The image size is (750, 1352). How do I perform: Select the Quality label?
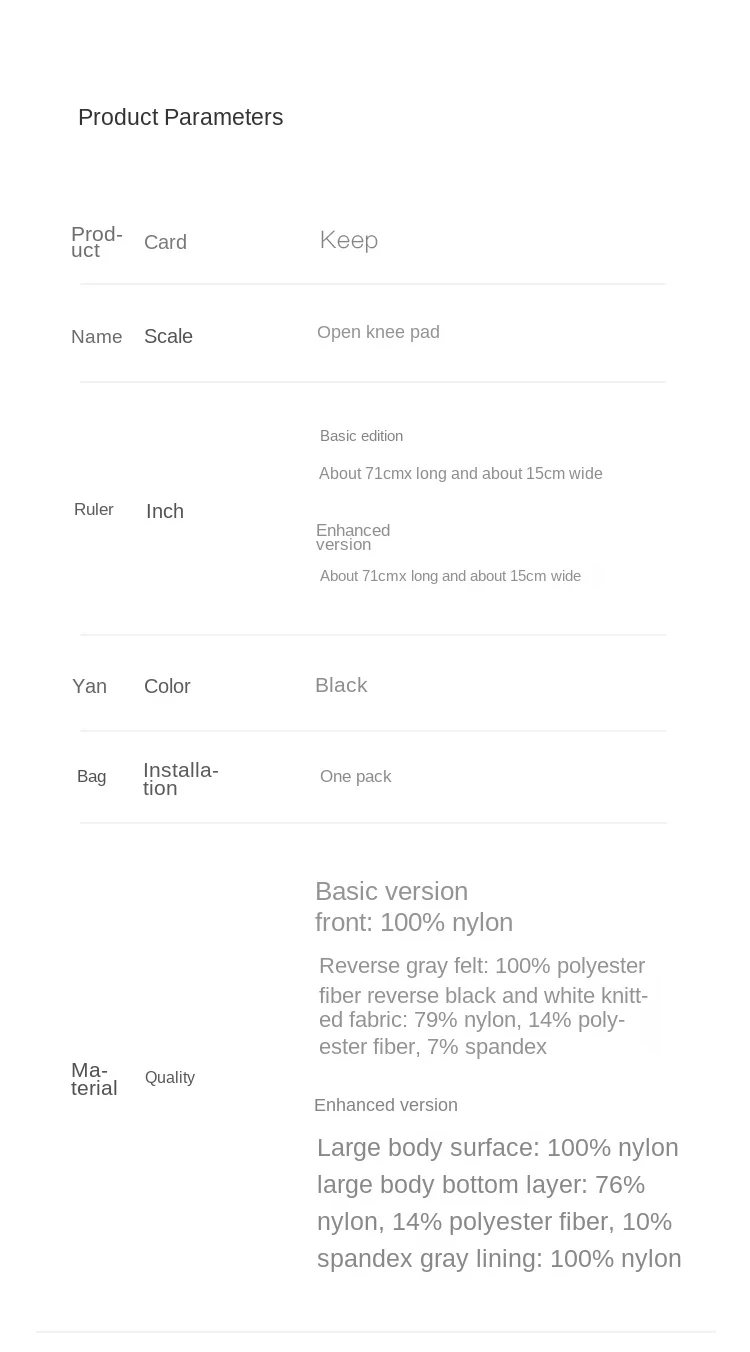[170, 1077]
